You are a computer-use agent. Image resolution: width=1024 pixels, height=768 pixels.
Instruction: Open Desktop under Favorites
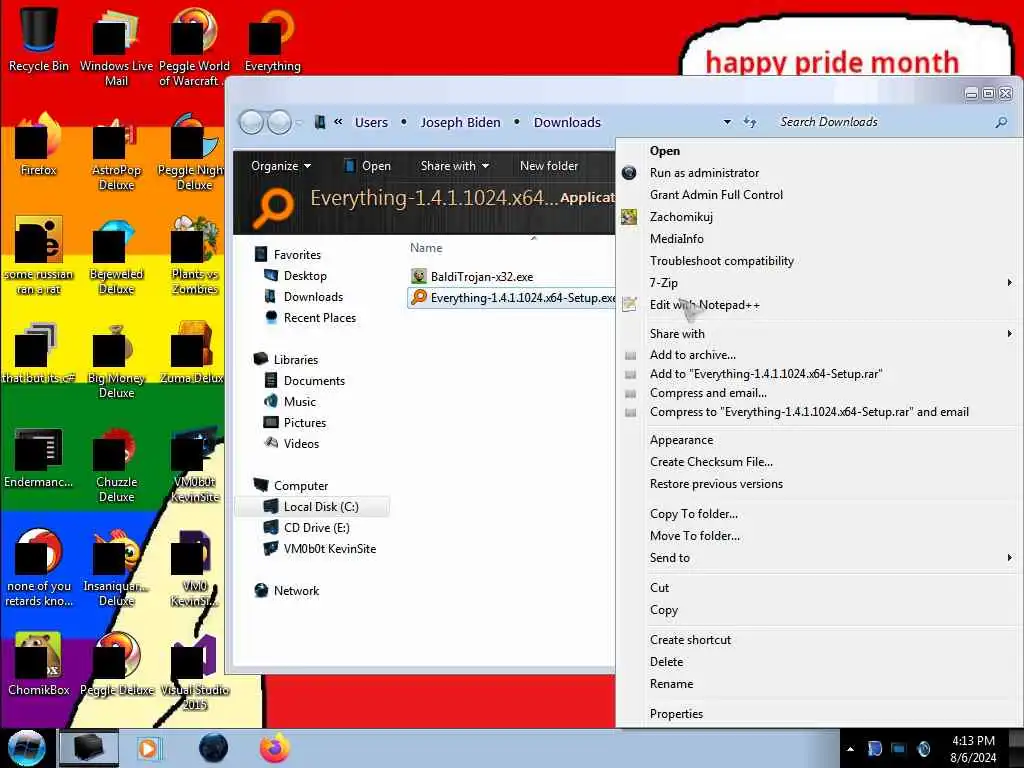(295, 276)
